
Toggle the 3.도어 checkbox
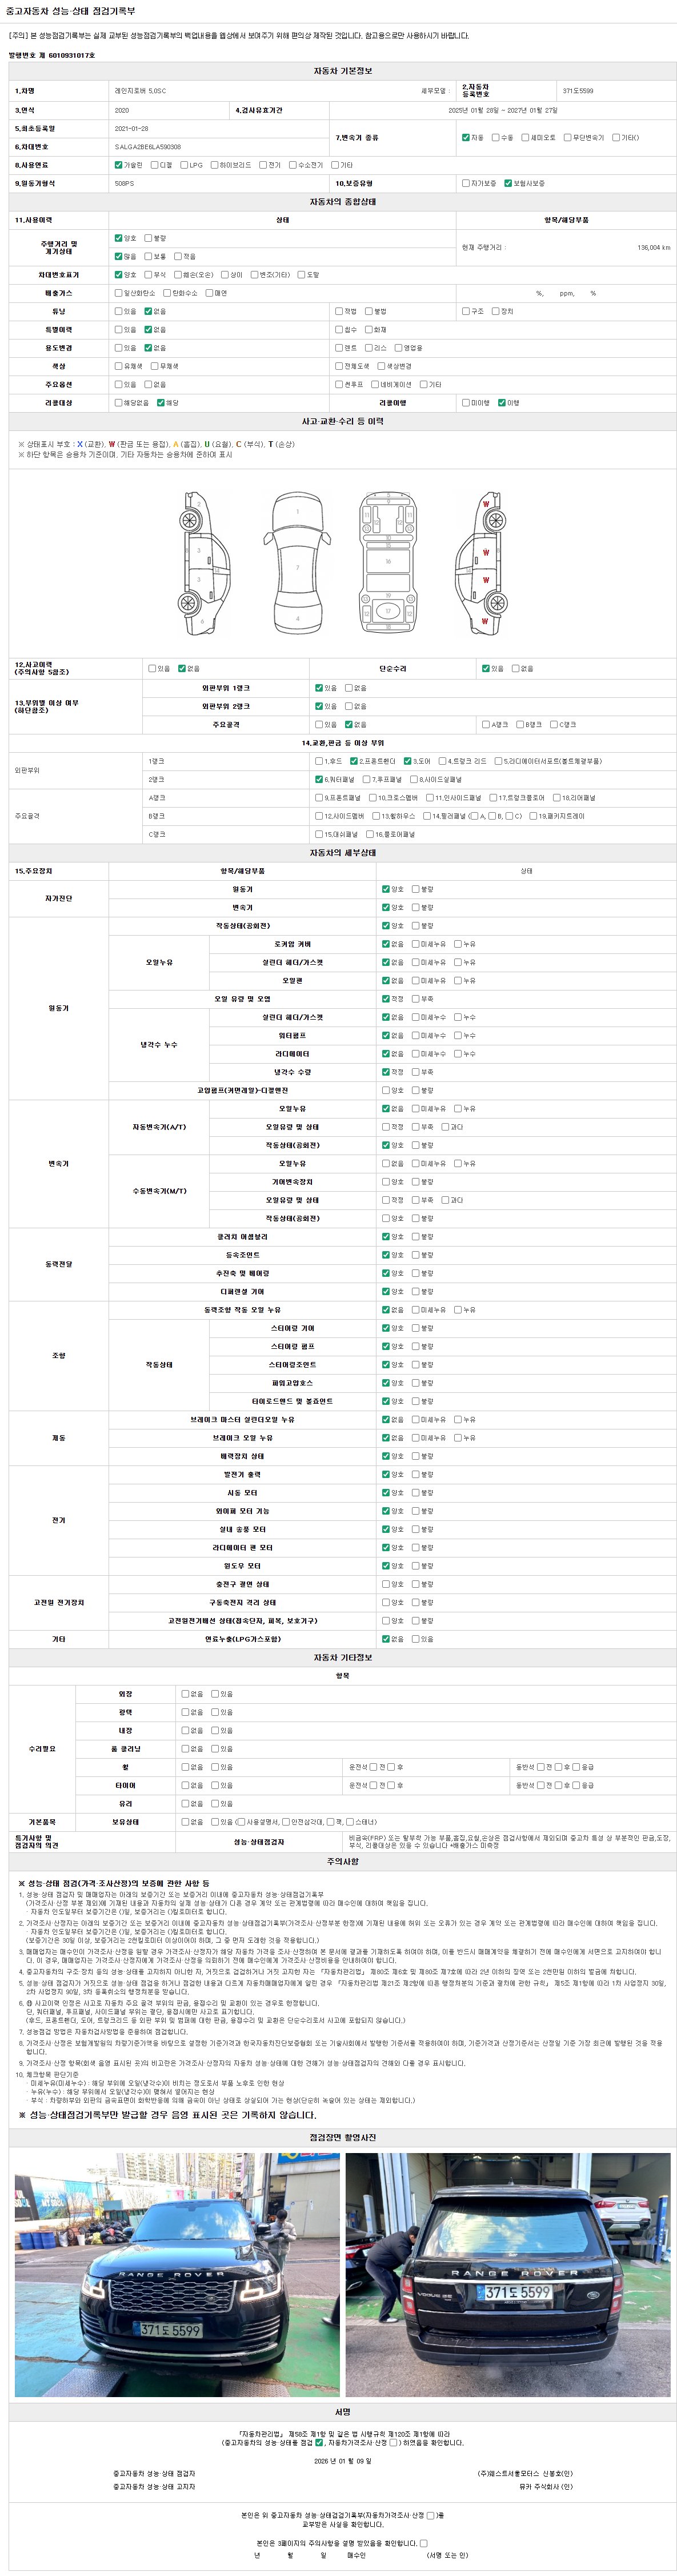pyautogui.click(x=407, y=761)
